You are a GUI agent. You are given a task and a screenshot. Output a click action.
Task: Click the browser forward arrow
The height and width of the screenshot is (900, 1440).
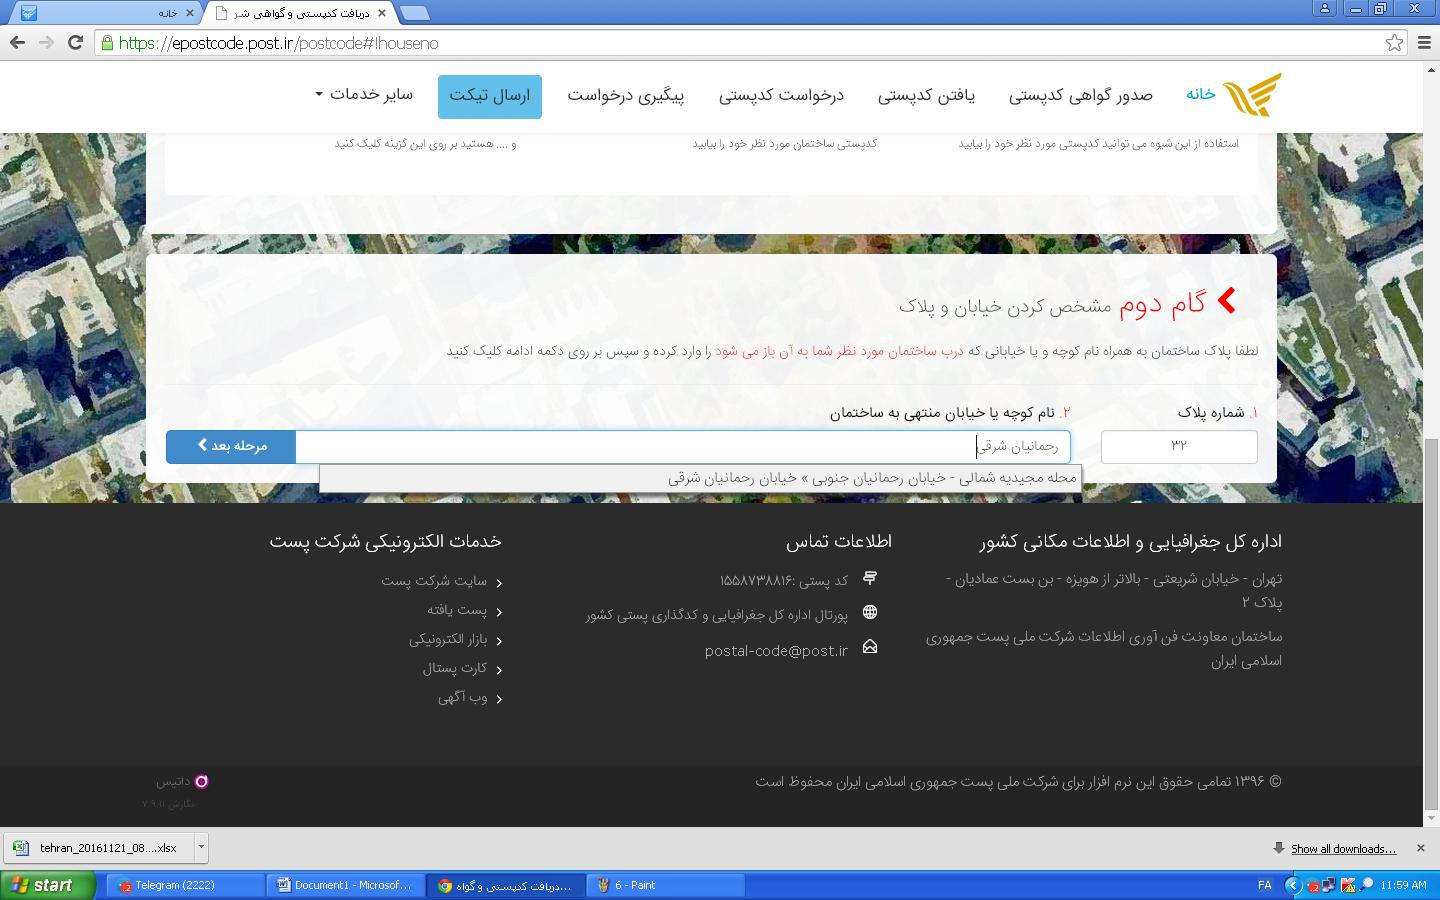pos(46,42)
